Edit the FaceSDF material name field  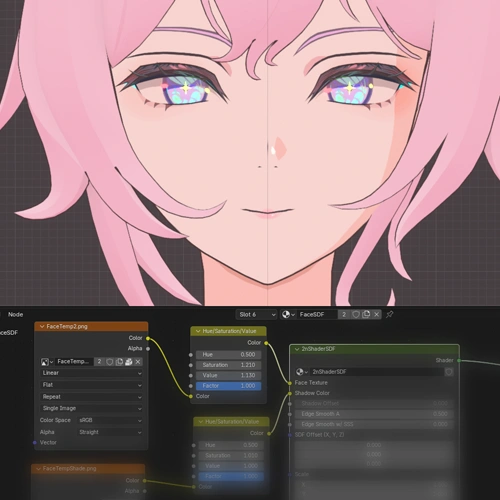317,314
